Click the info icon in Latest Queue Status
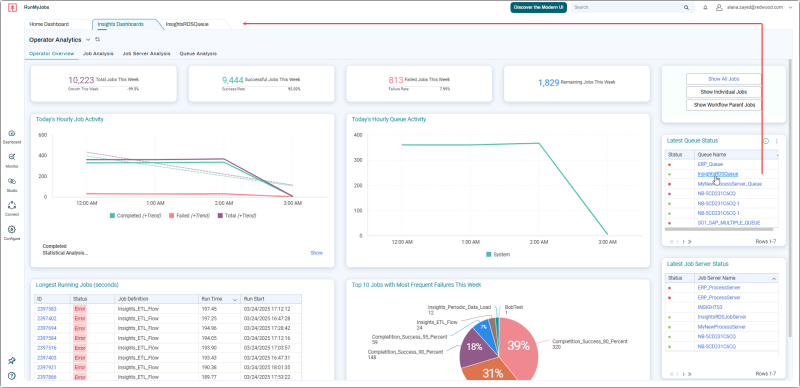This screenshot has width=800, height=388. pos(766,141)
